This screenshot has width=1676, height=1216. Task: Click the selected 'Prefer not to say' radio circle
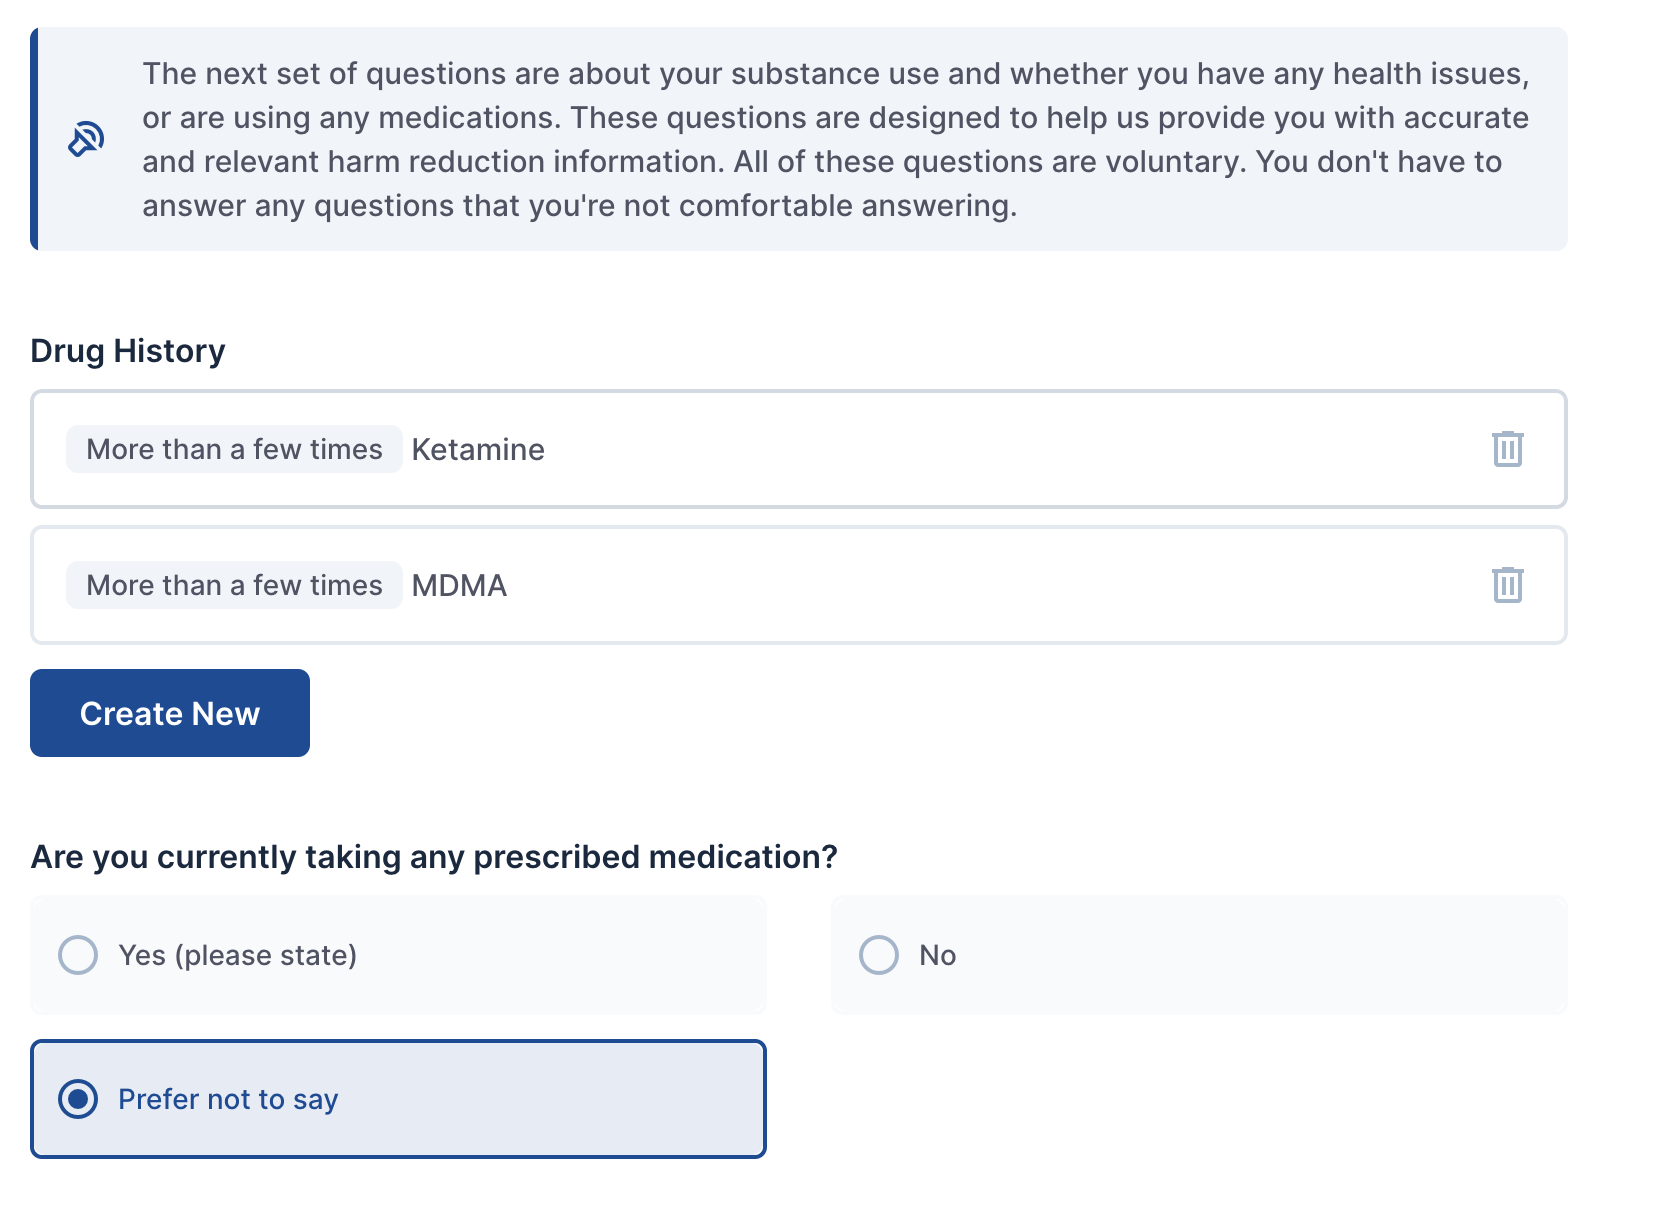pos(78,1099)
